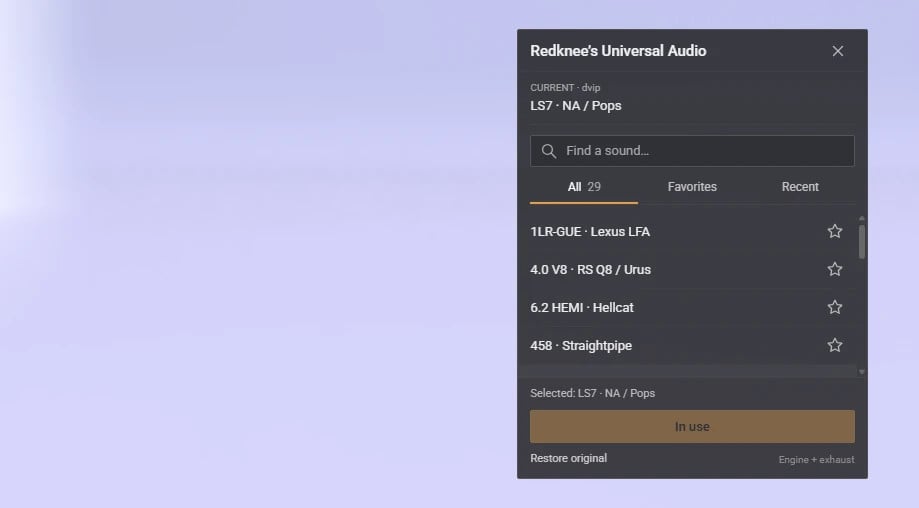Switch to the All tab

pos(584,187)
